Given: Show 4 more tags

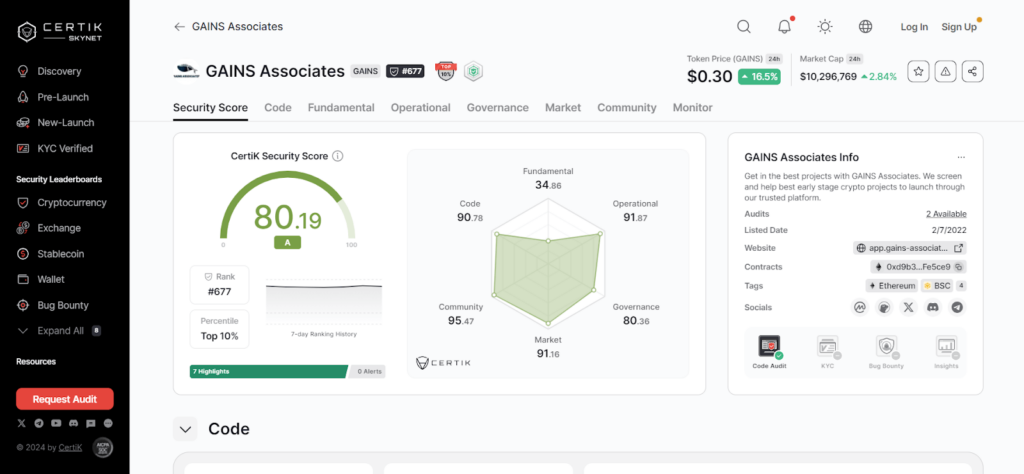Looking at the screenshot, I should click(x=961, y=286).
